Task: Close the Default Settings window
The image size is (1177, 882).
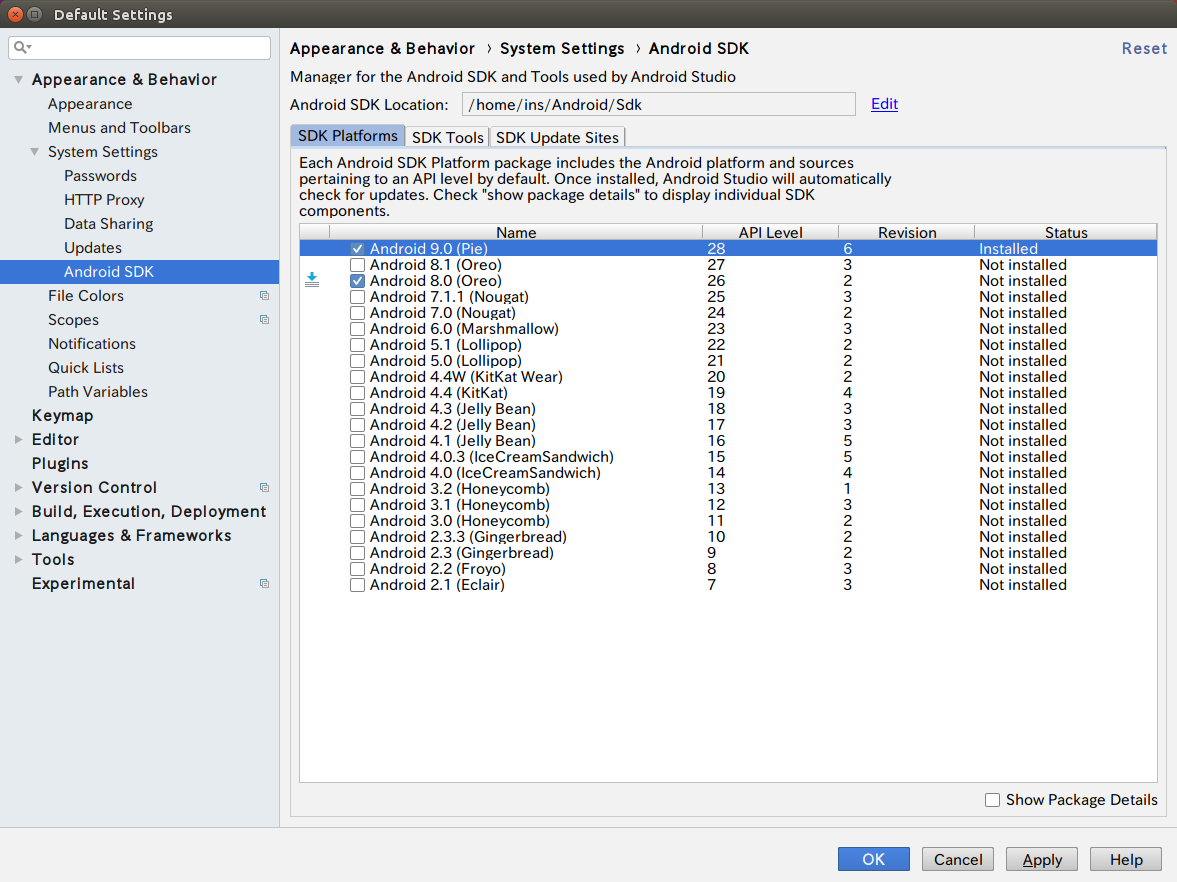Action: pyautogui.click(x=15, y=14)
